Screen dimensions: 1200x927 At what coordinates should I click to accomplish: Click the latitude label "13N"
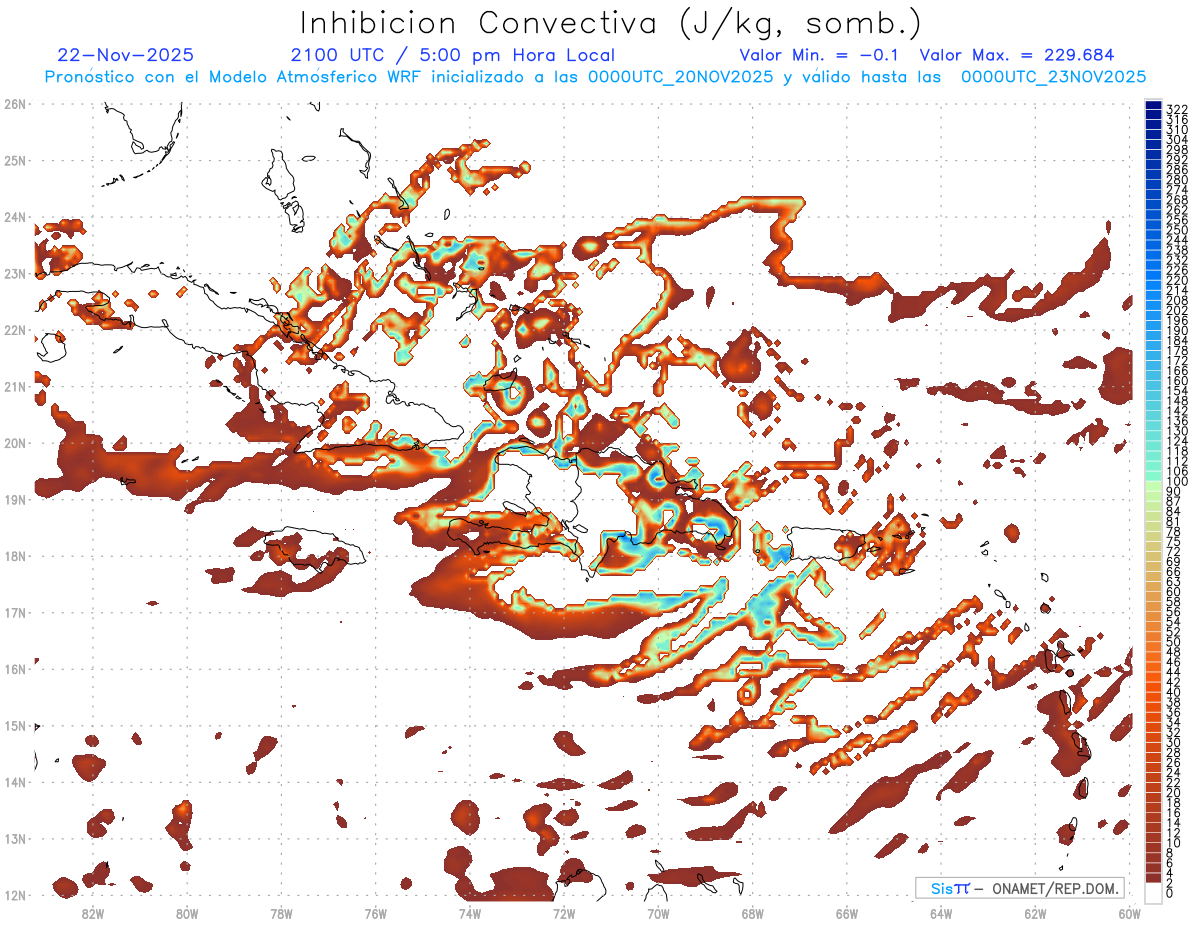(x=14, y=839)
